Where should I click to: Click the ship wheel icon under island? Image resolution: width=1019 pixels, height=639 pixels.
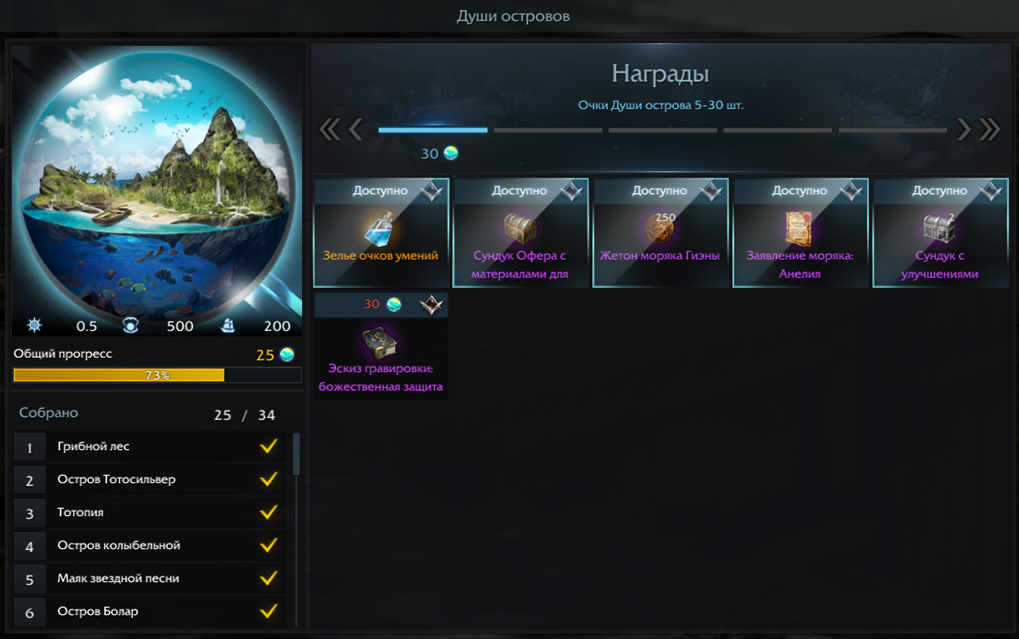click(34, 325)
